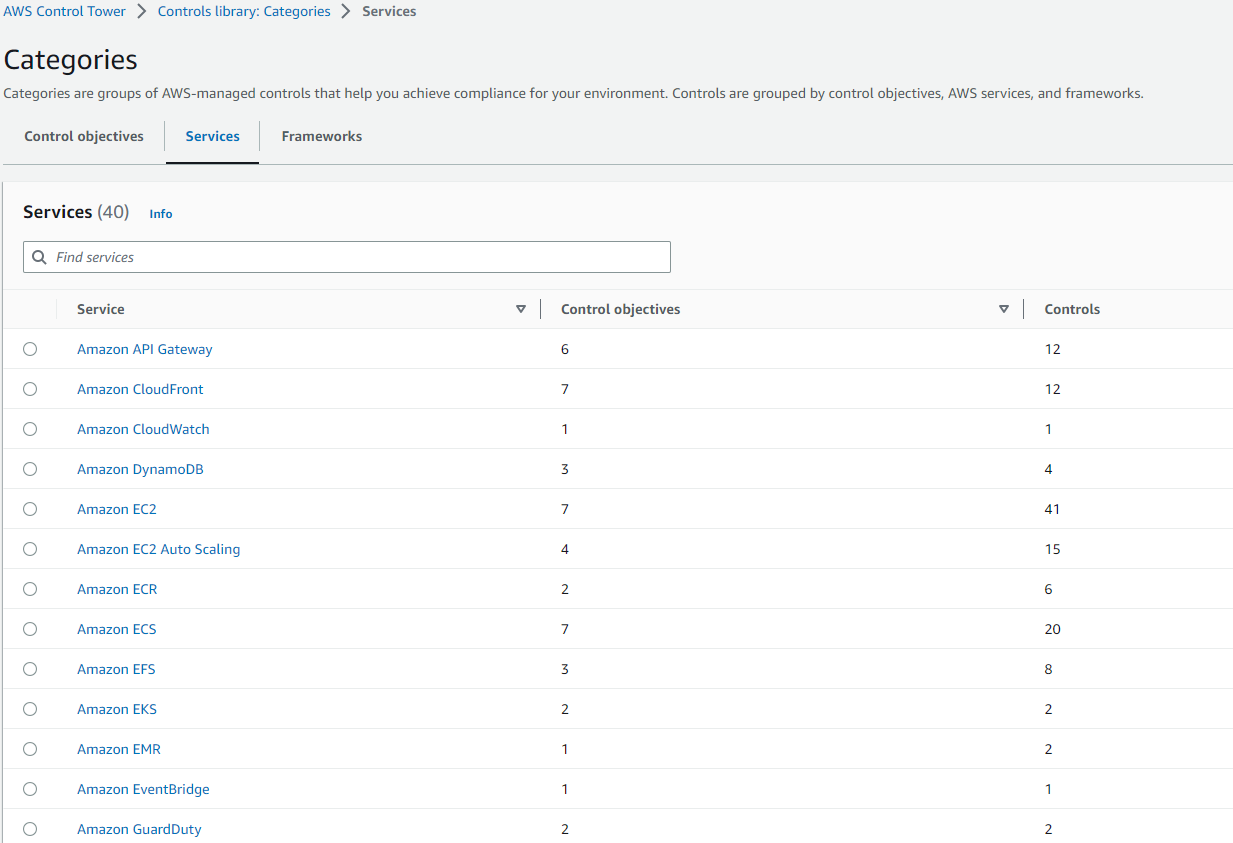The width and height of the screenshot is (1233, 843).
Task: Focus the Find services search field
Action: point(347,257)
